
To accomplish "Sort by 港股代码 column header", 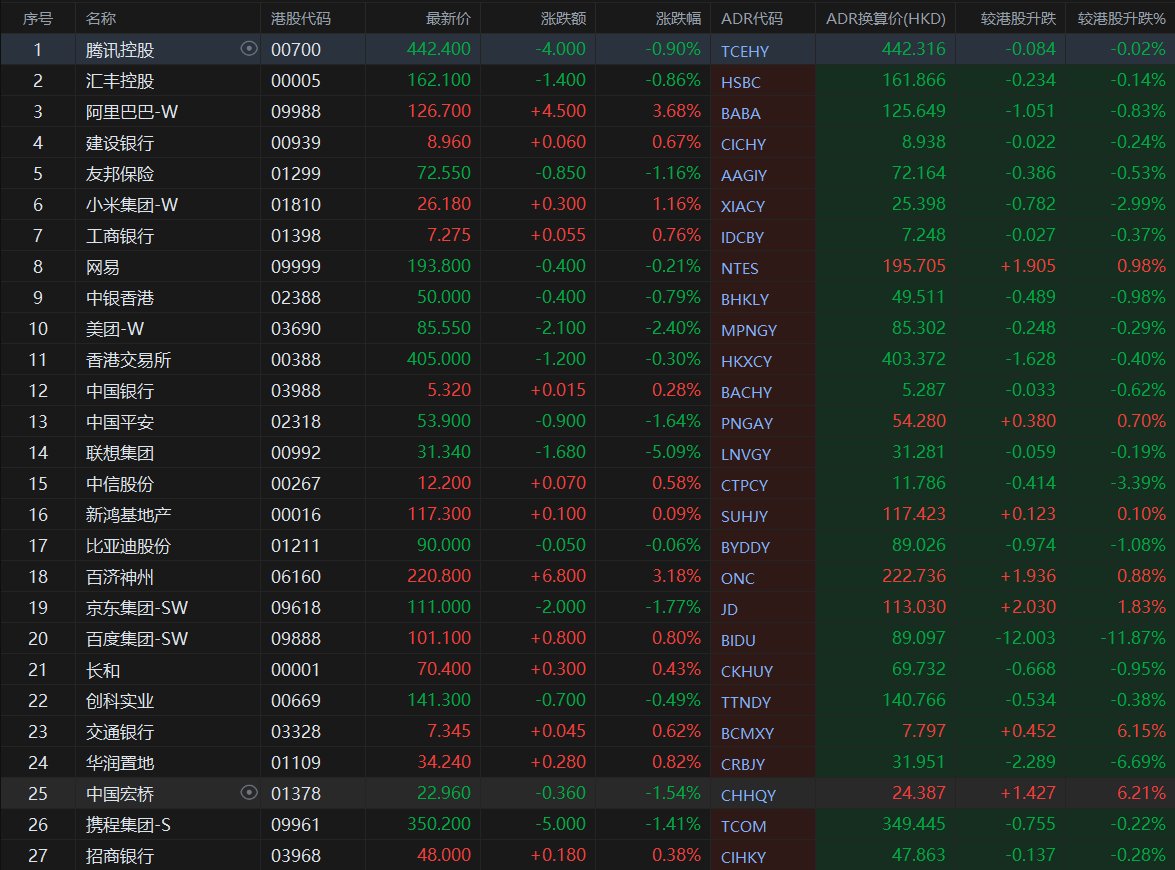I will pos(300,18).
